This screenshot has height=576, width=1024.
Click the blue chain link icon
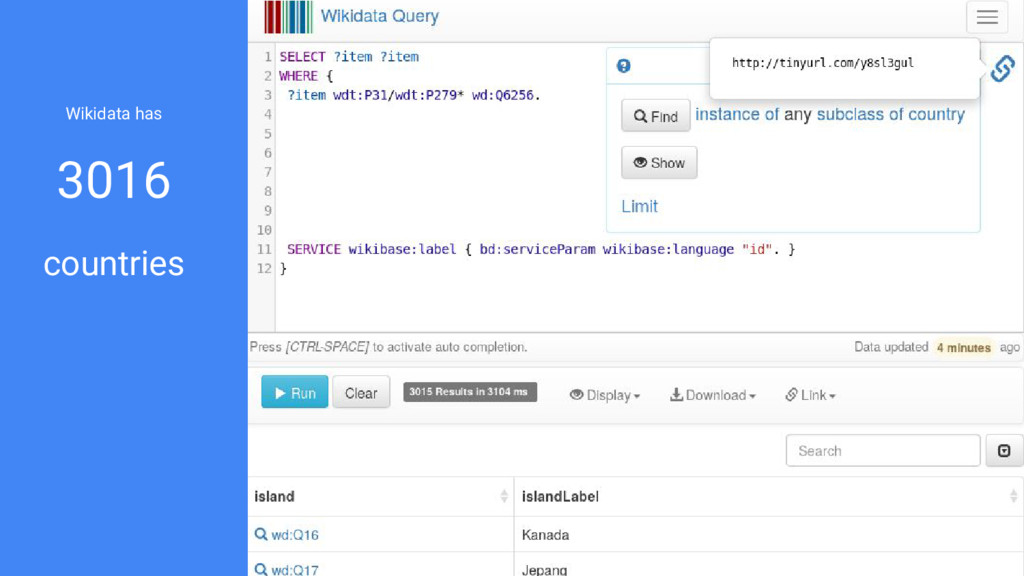pyautogui.click(x=1002, y=68)
